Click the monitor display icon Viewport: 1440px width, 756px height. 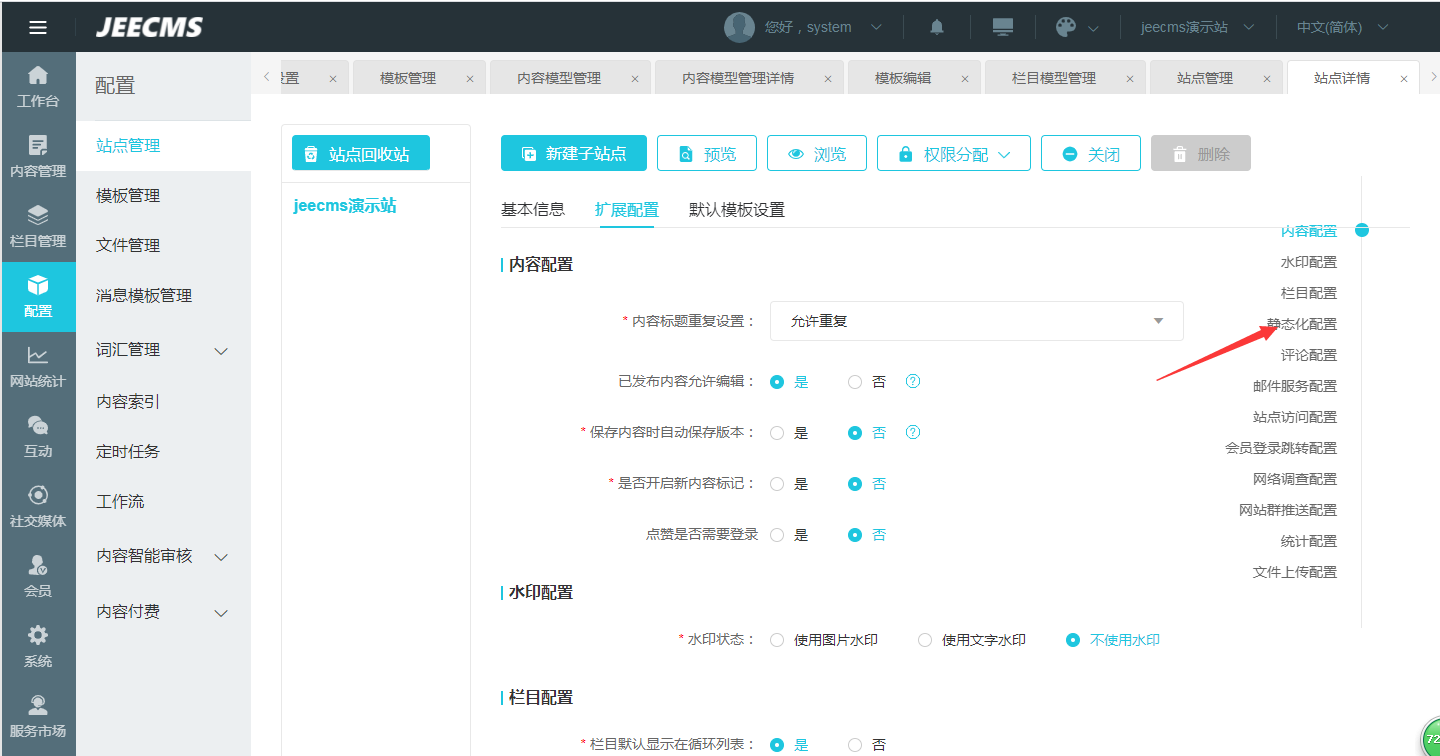[x=1002, y=27]
